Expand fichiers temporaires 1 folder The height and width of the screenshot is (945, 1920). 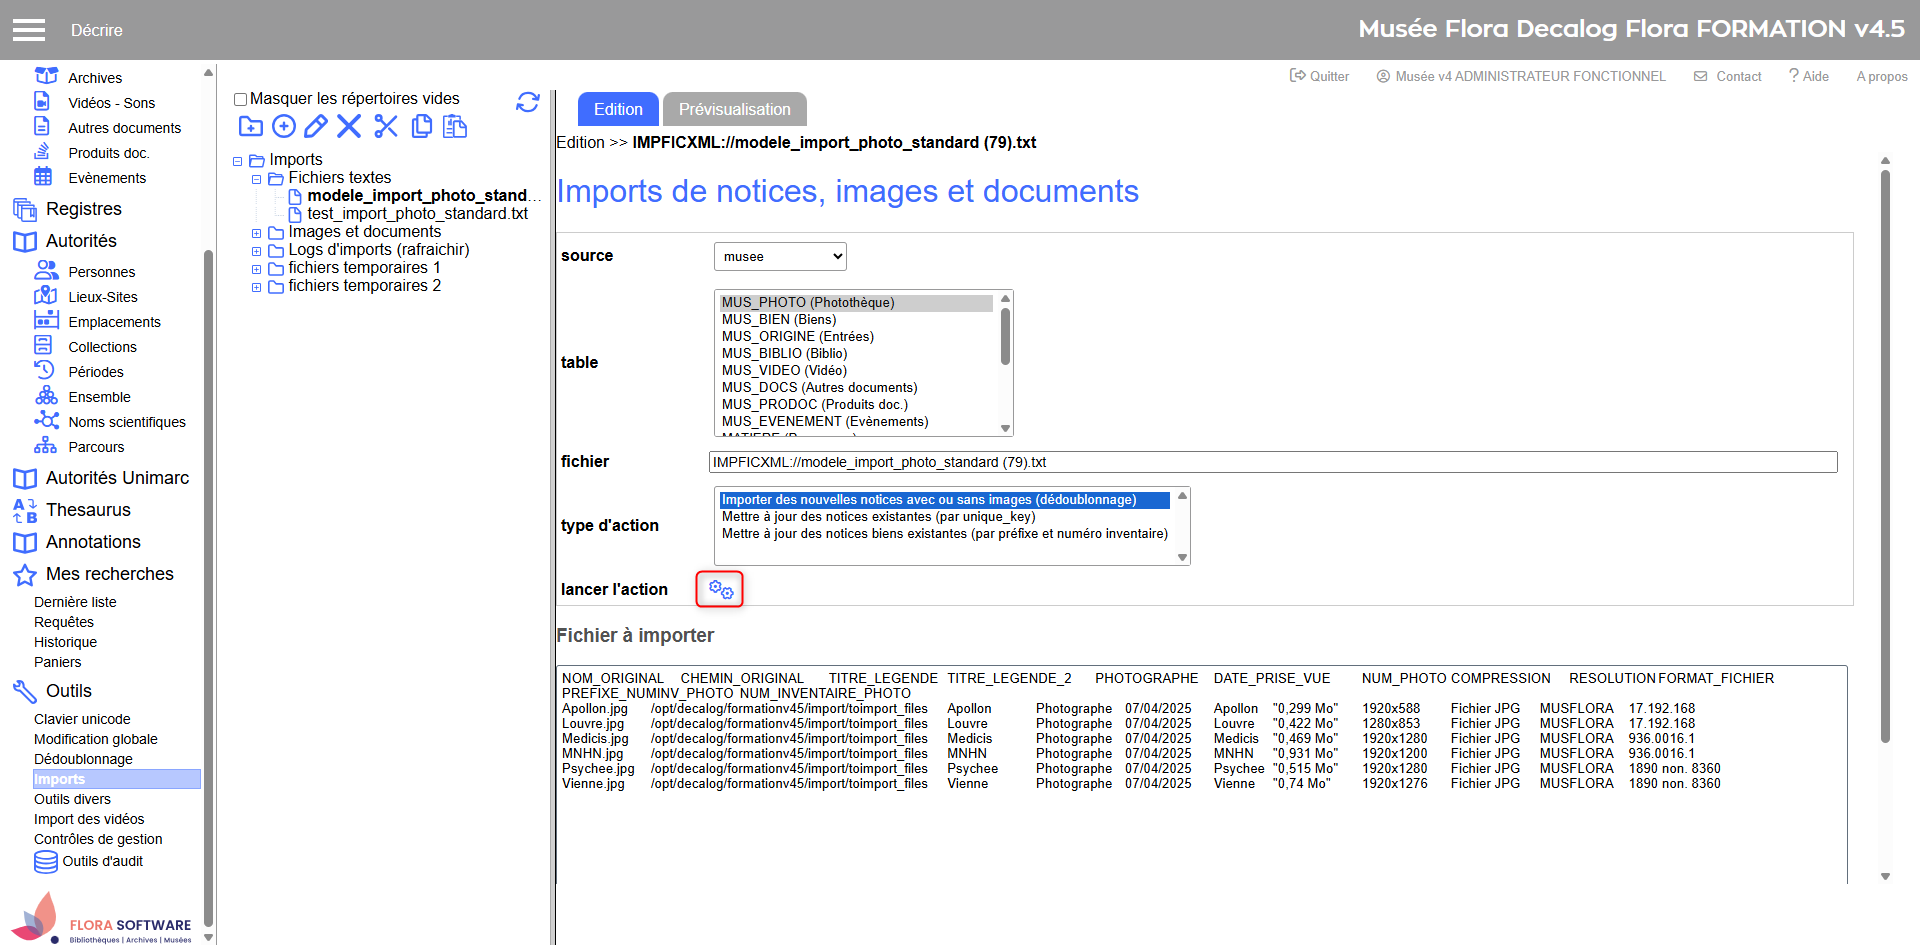pos(257,269)
